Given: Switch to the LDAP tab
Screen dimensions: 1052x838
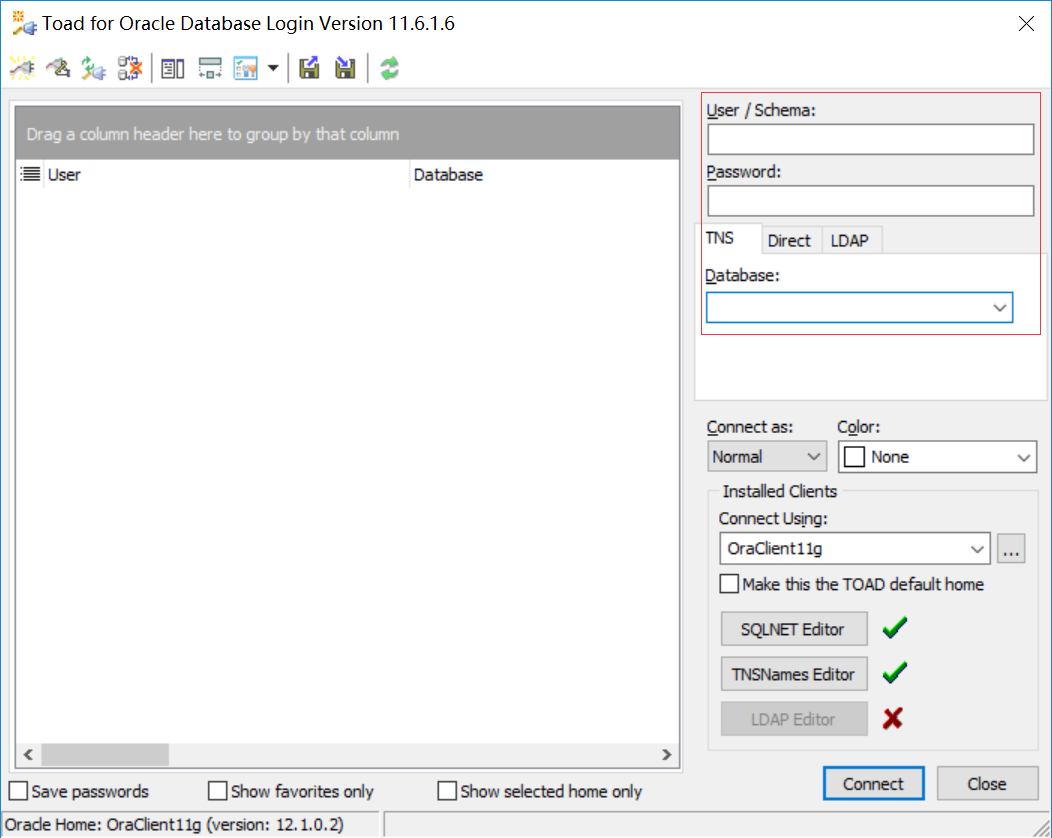Looking at the screenshot, I should (x=849, y=241).
